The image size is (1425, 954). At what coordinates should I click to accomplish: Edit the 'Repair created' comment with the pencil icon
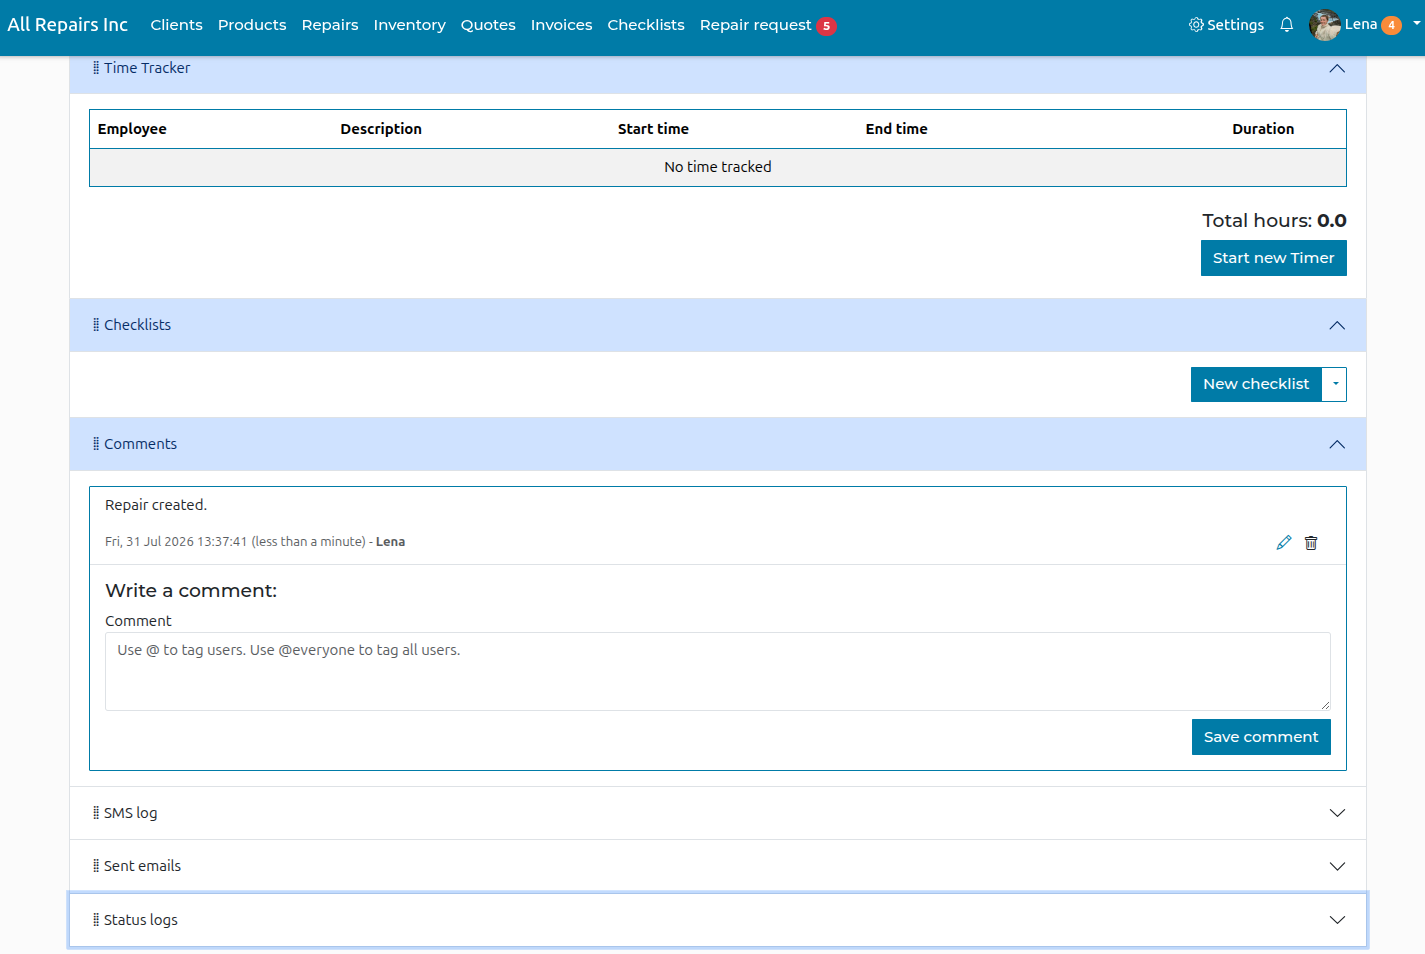click(1284, 542)
